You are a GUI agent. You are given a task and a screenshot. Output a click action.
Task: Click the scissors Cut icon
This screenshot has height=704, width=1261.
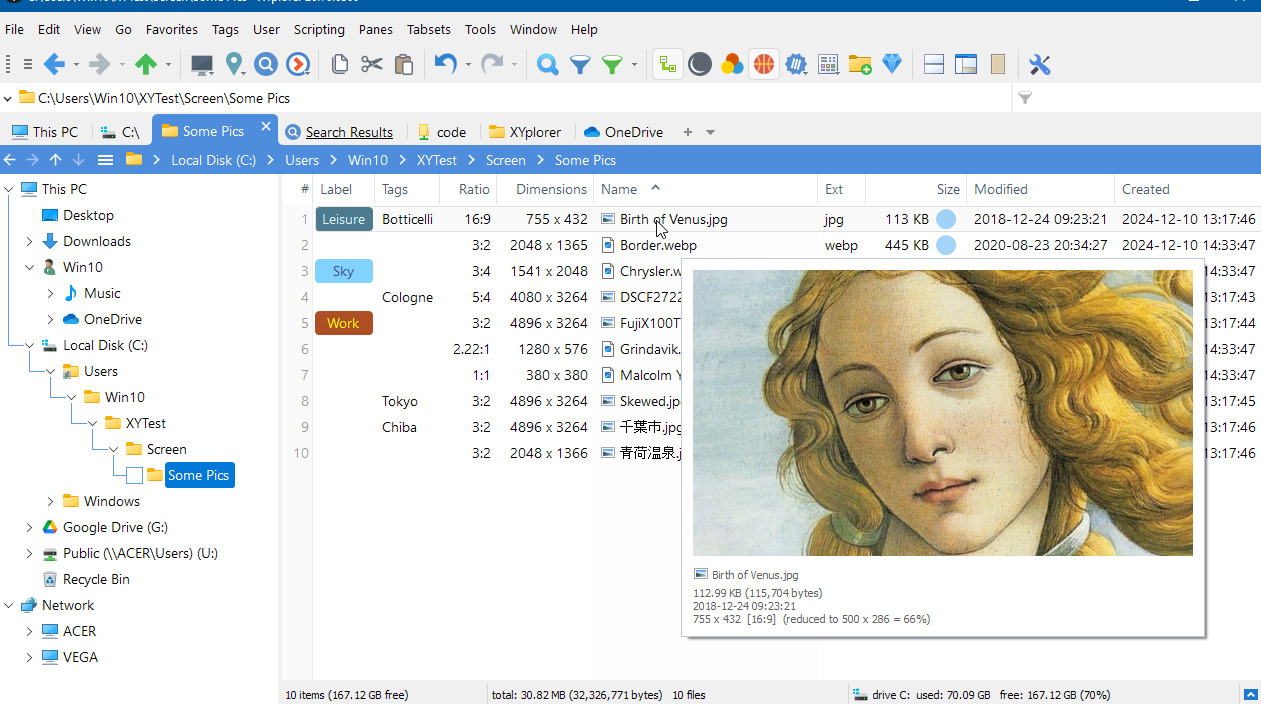[372, 64]
